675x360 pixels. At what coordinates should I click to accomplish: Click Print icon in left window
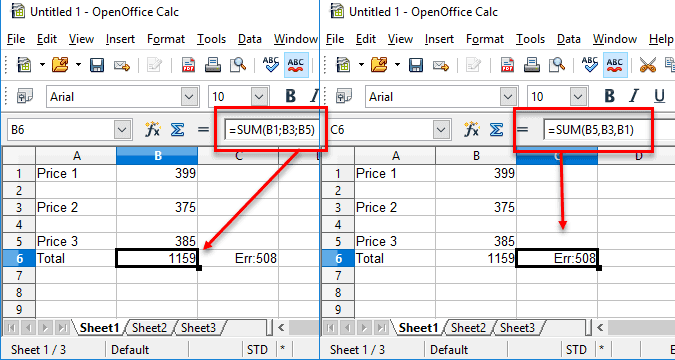pyautogui.click(x=213, y=65)
